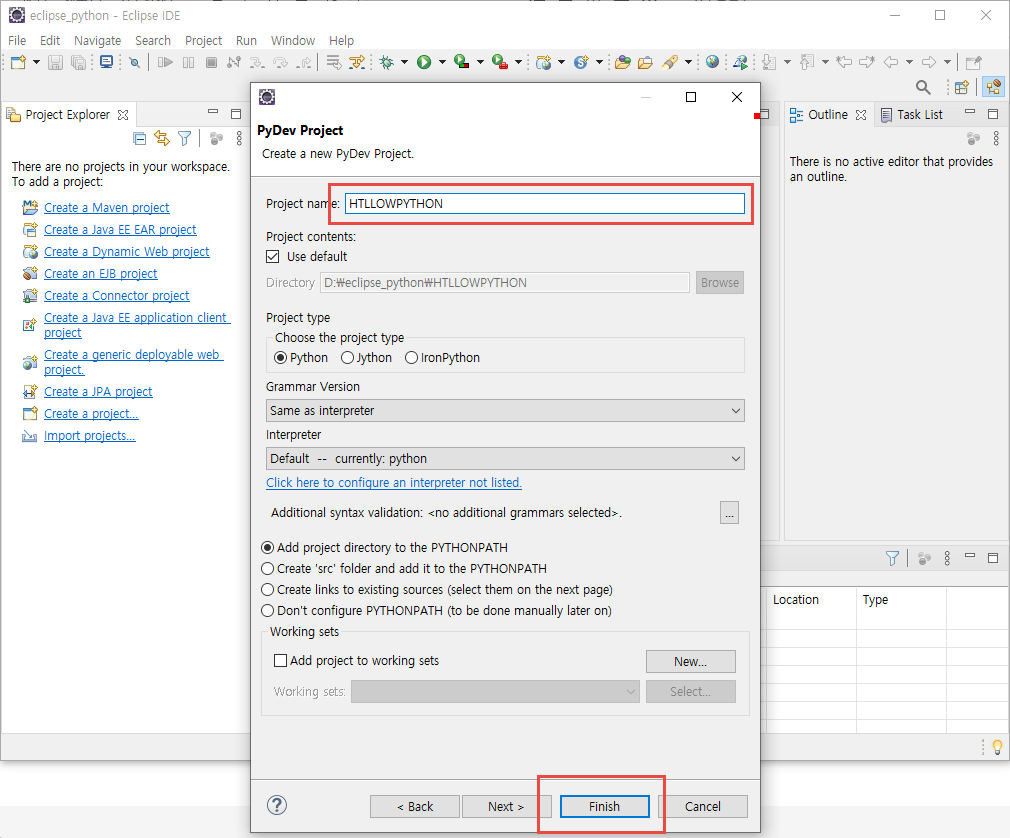The height and width of the screenshot is (838, 1010).
Task: Click the Run with Coverage icon
Action: coord(461,62)
